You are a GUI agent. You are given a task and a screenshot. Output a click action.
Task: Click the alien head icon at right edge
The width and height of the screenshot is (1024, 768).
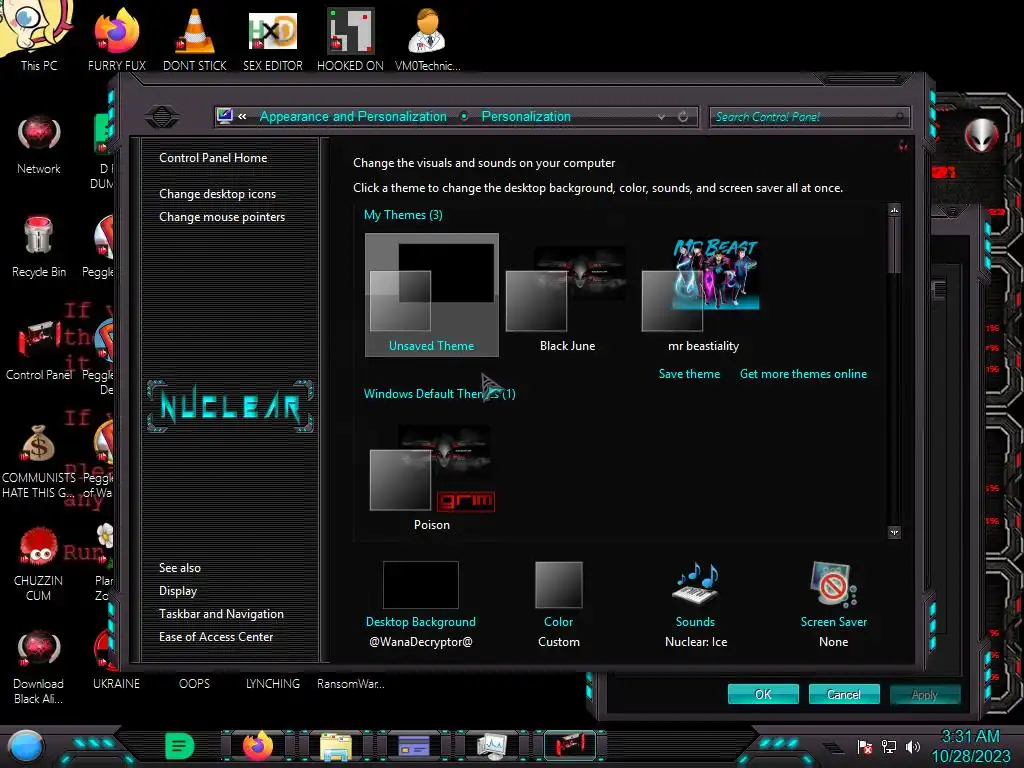click(981, 136)
